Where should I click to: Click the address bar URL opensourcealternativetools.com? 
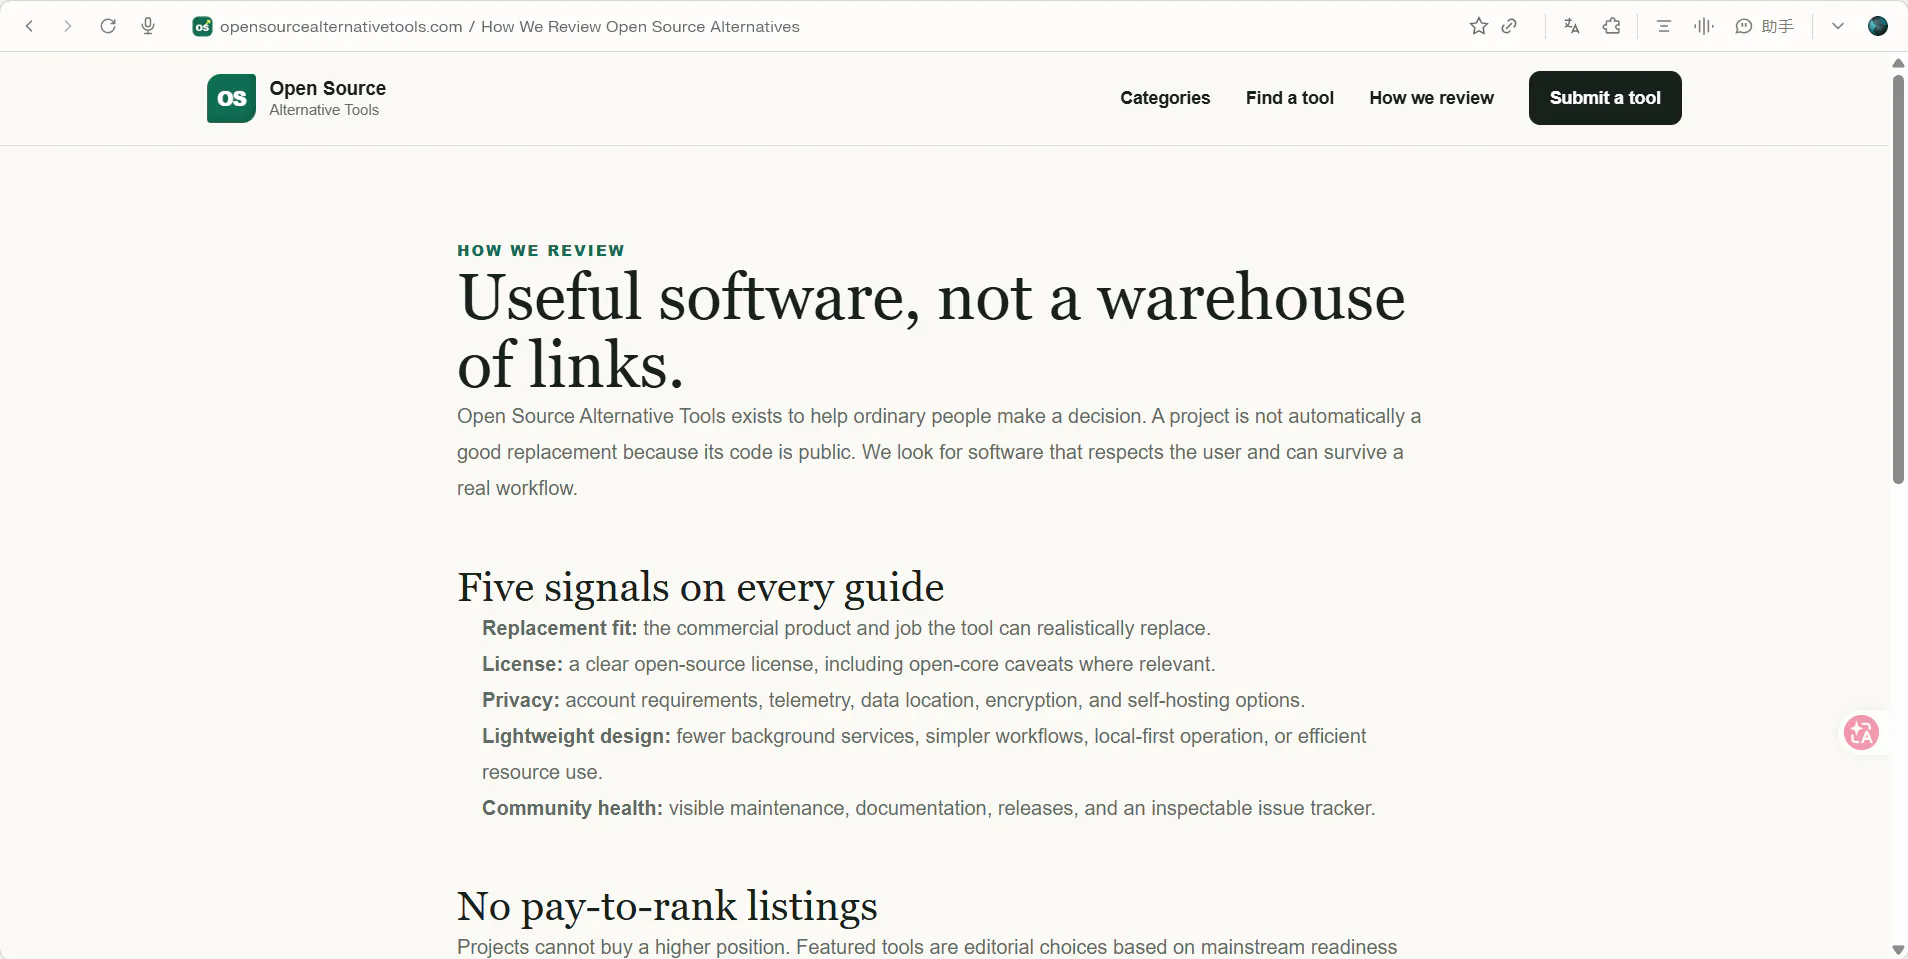pos(341,27)
